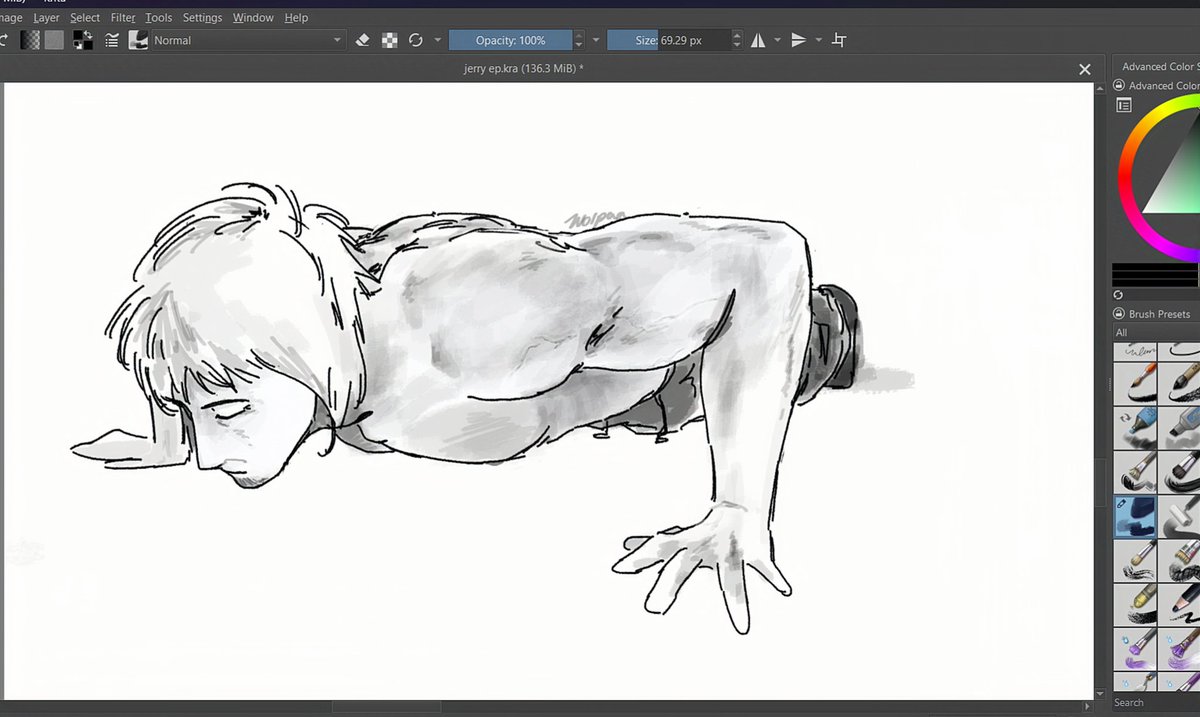This screenshot has width=1200, height=717.
Task: Select the purple watercolor brush preset
Action: click(x=1135, y=649)
